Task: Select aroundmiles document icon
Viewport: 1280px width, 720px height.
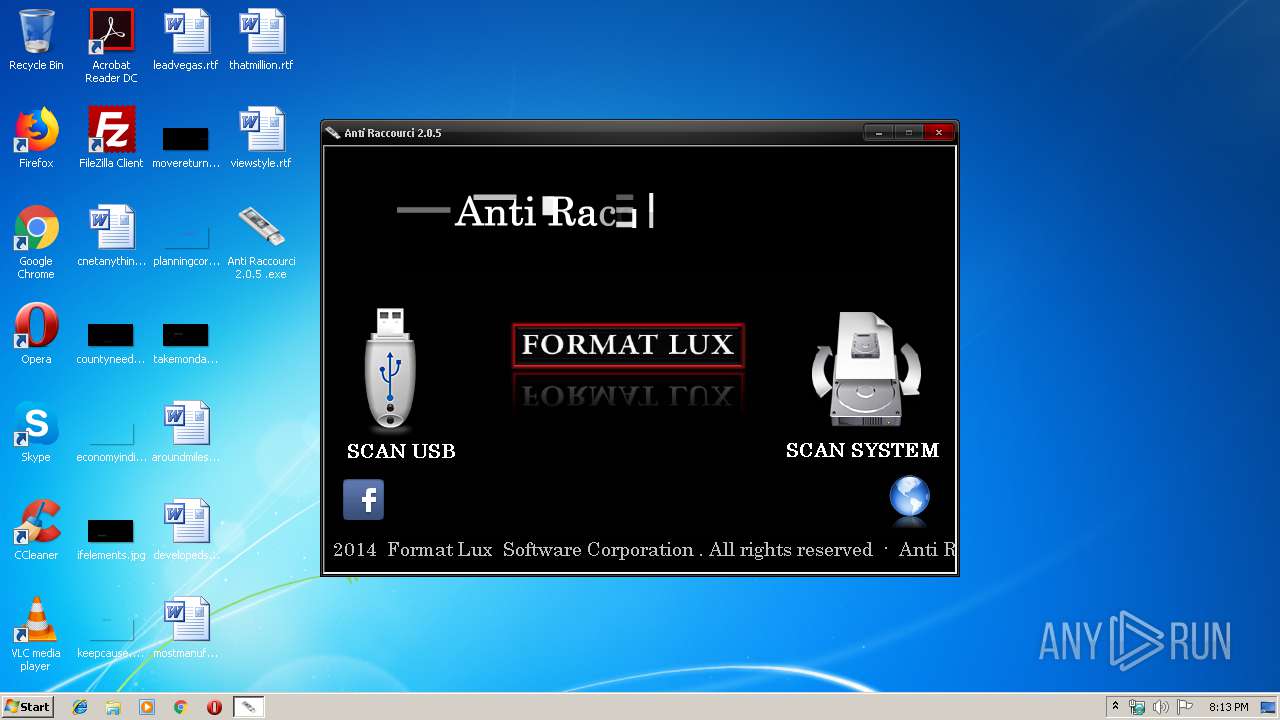Action: (x=186, y=432)
